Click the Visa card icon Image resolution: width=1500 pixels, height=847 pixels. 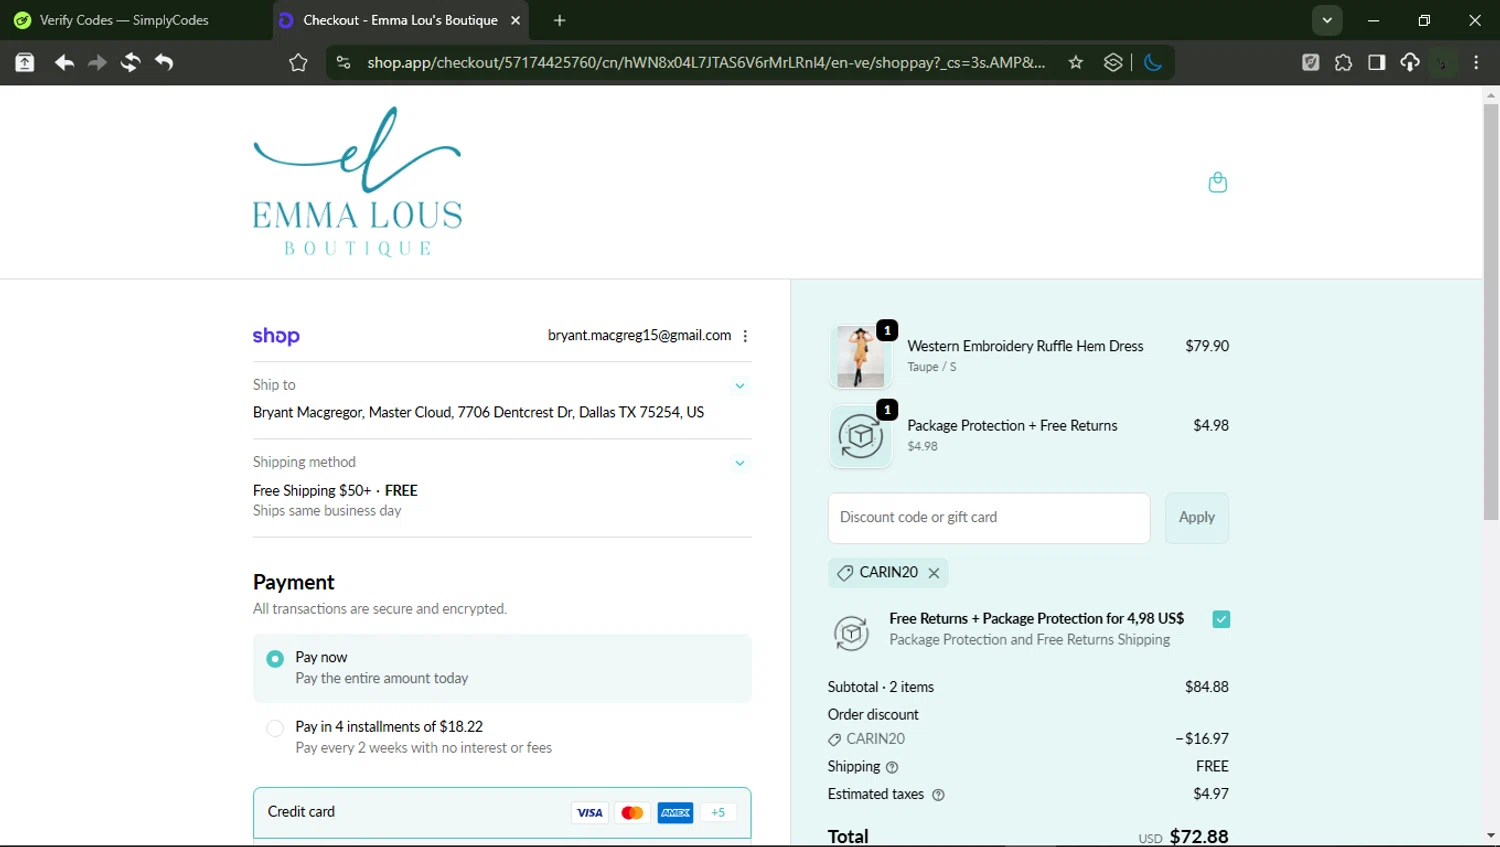[x=590, y=813]
